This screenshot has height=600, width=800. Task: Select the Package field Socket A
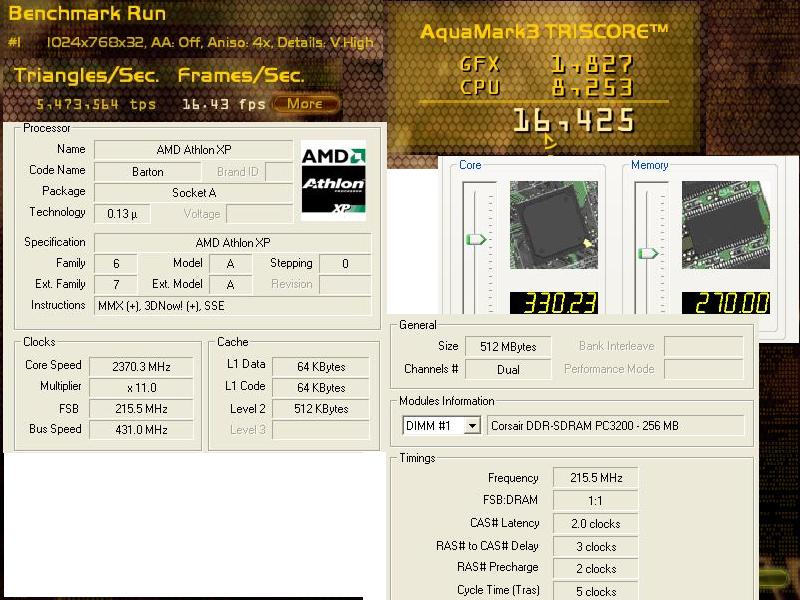[x=193, y=193]
